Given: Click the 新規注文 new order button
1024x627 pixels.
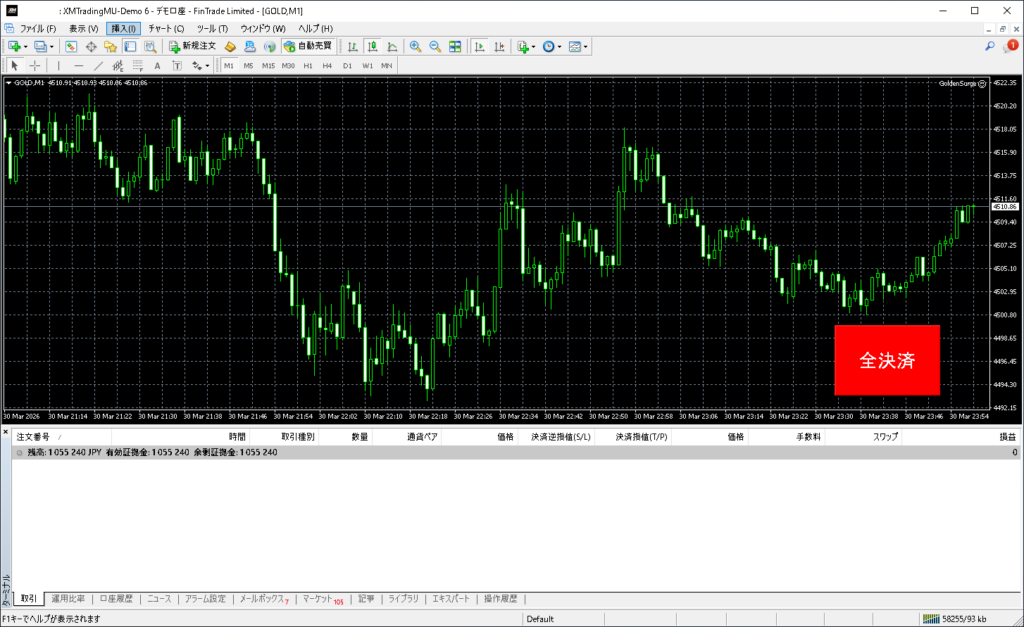Looking at the screenshot, I should click(191, 46).
